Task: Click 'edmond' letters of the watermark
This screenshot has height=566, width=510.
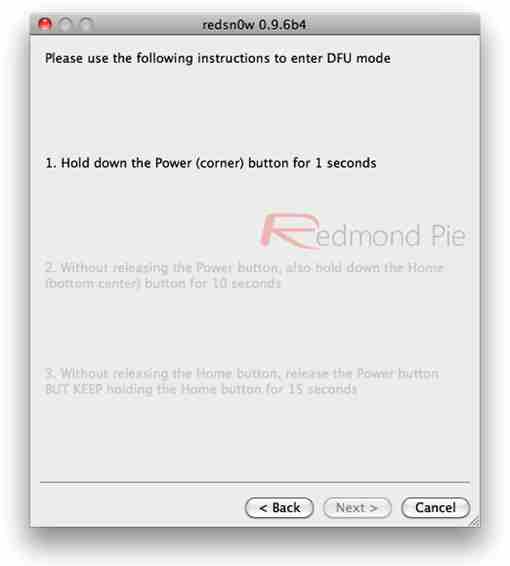Action: coord(368,235)
